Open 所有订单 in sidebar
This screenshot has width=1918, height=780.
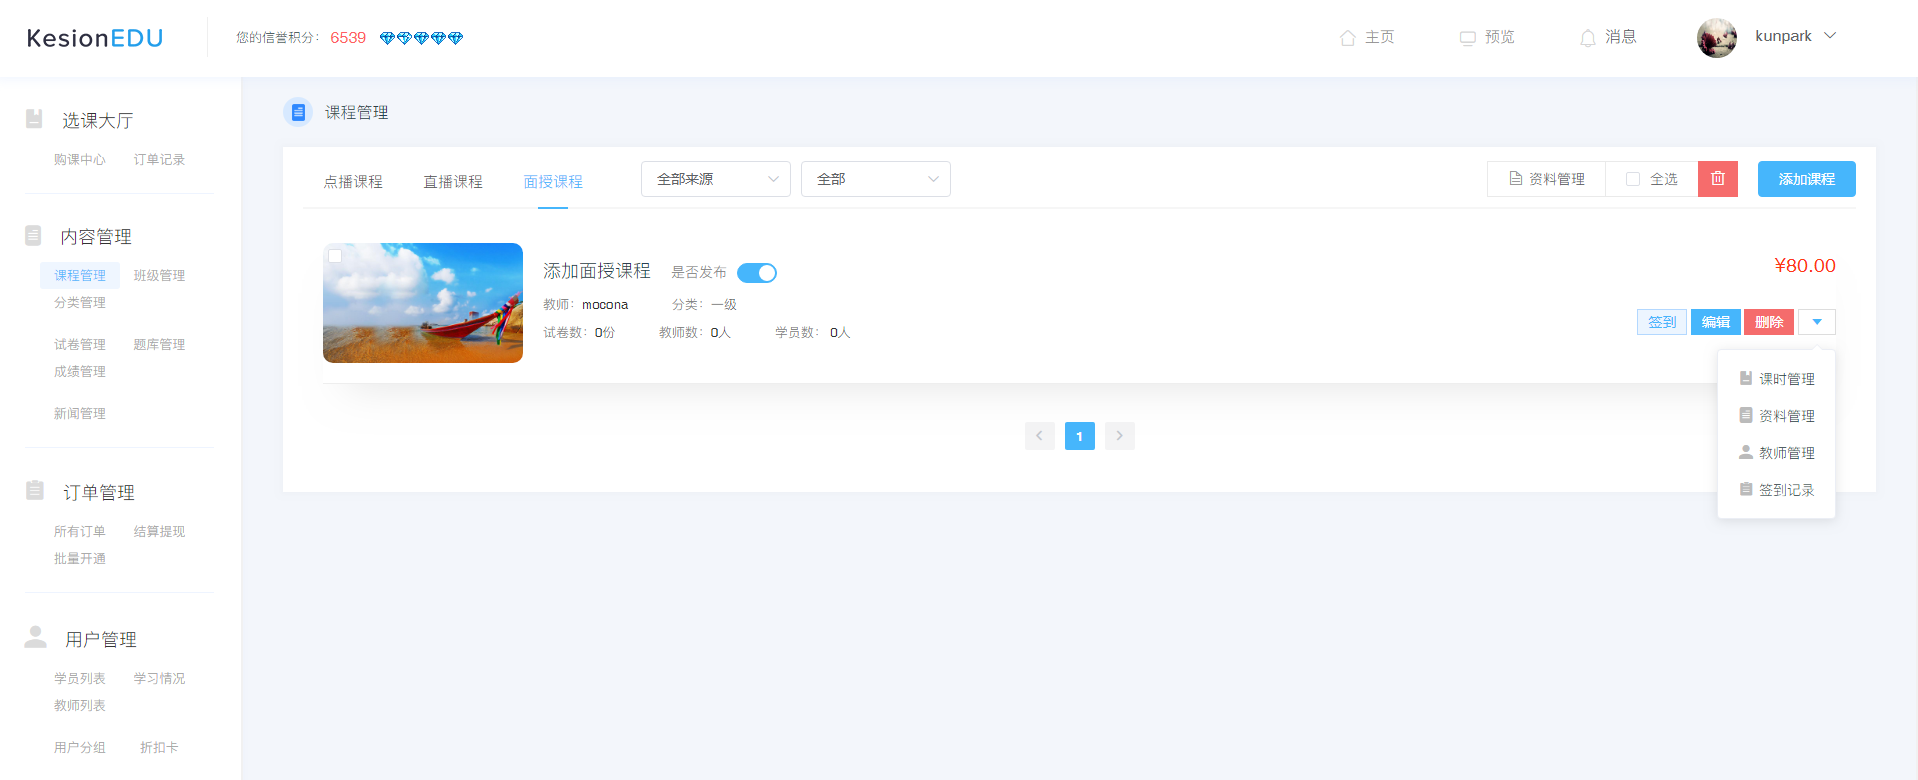click(80, 531)
